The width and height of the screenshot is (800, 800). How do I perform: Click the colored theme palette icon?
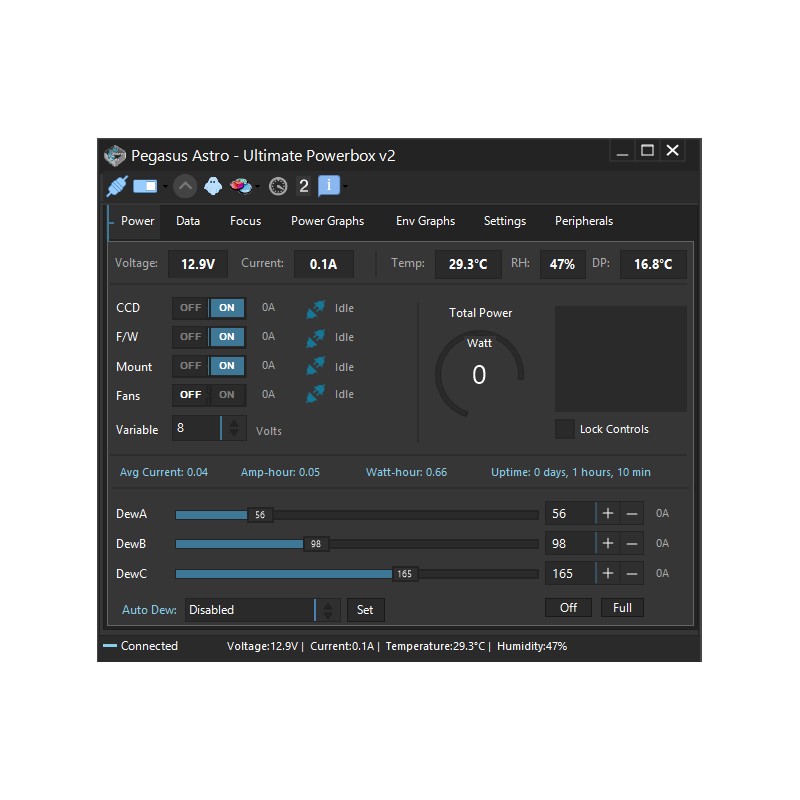coord(240,186)
